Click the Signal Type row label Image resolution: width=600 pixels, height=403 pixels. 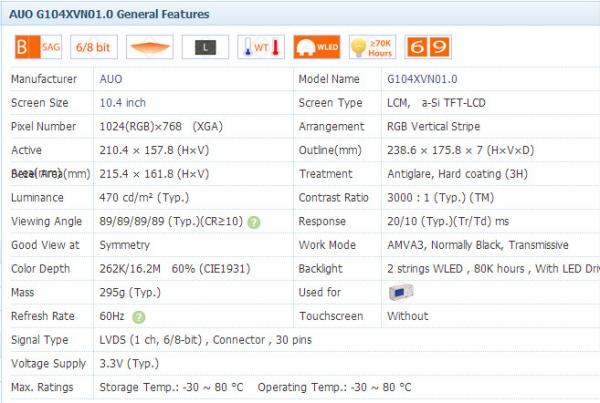40,340
